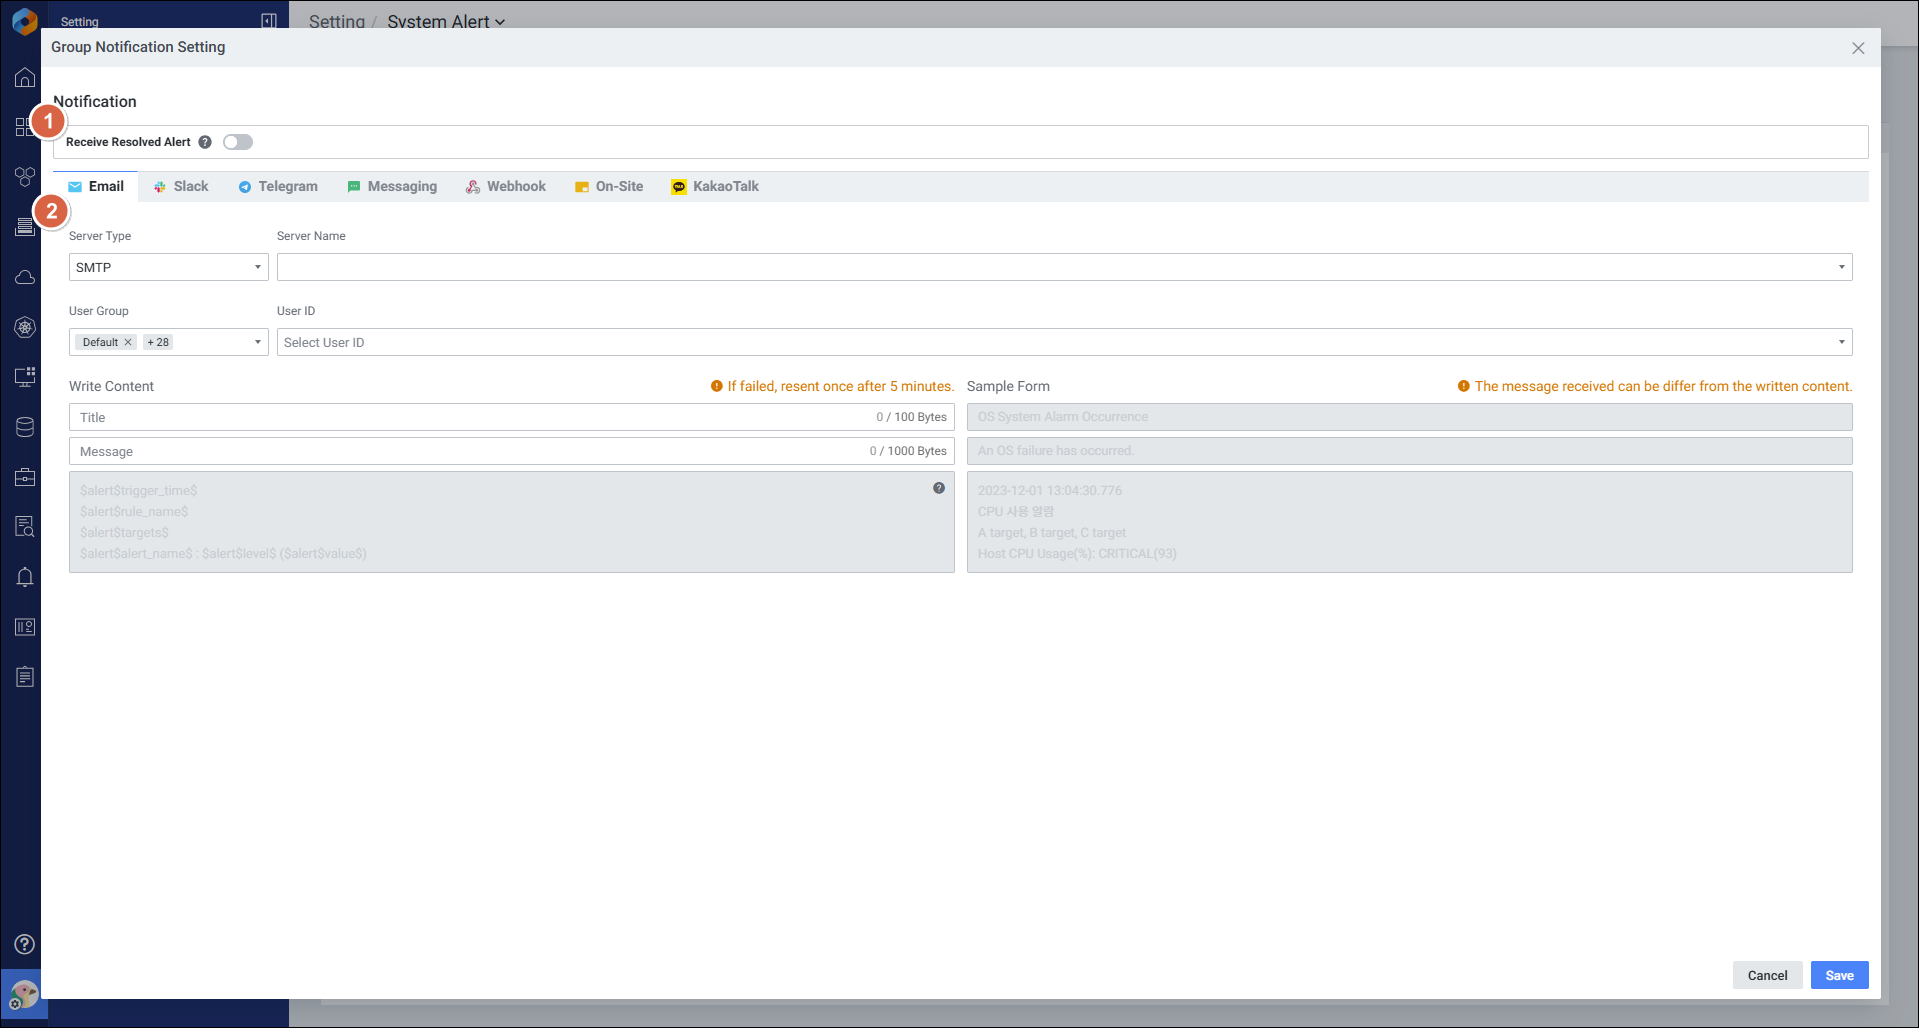Open the Server Name dropdown
1919x1028 pixels.
pos(1064,267)
